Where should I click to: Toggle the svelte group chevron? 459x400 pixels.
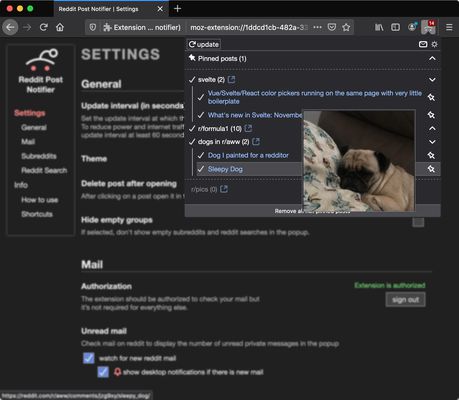click(x=432, y=80)
